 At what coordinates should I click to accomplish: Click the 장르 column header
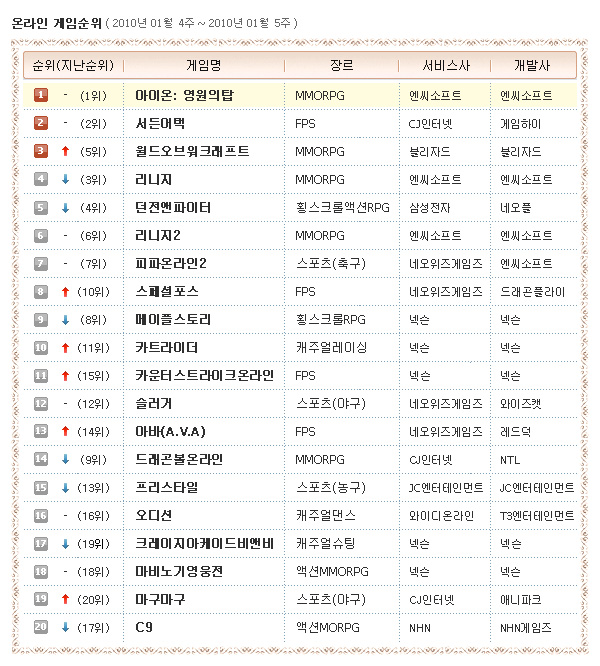[x=341, y=66]
